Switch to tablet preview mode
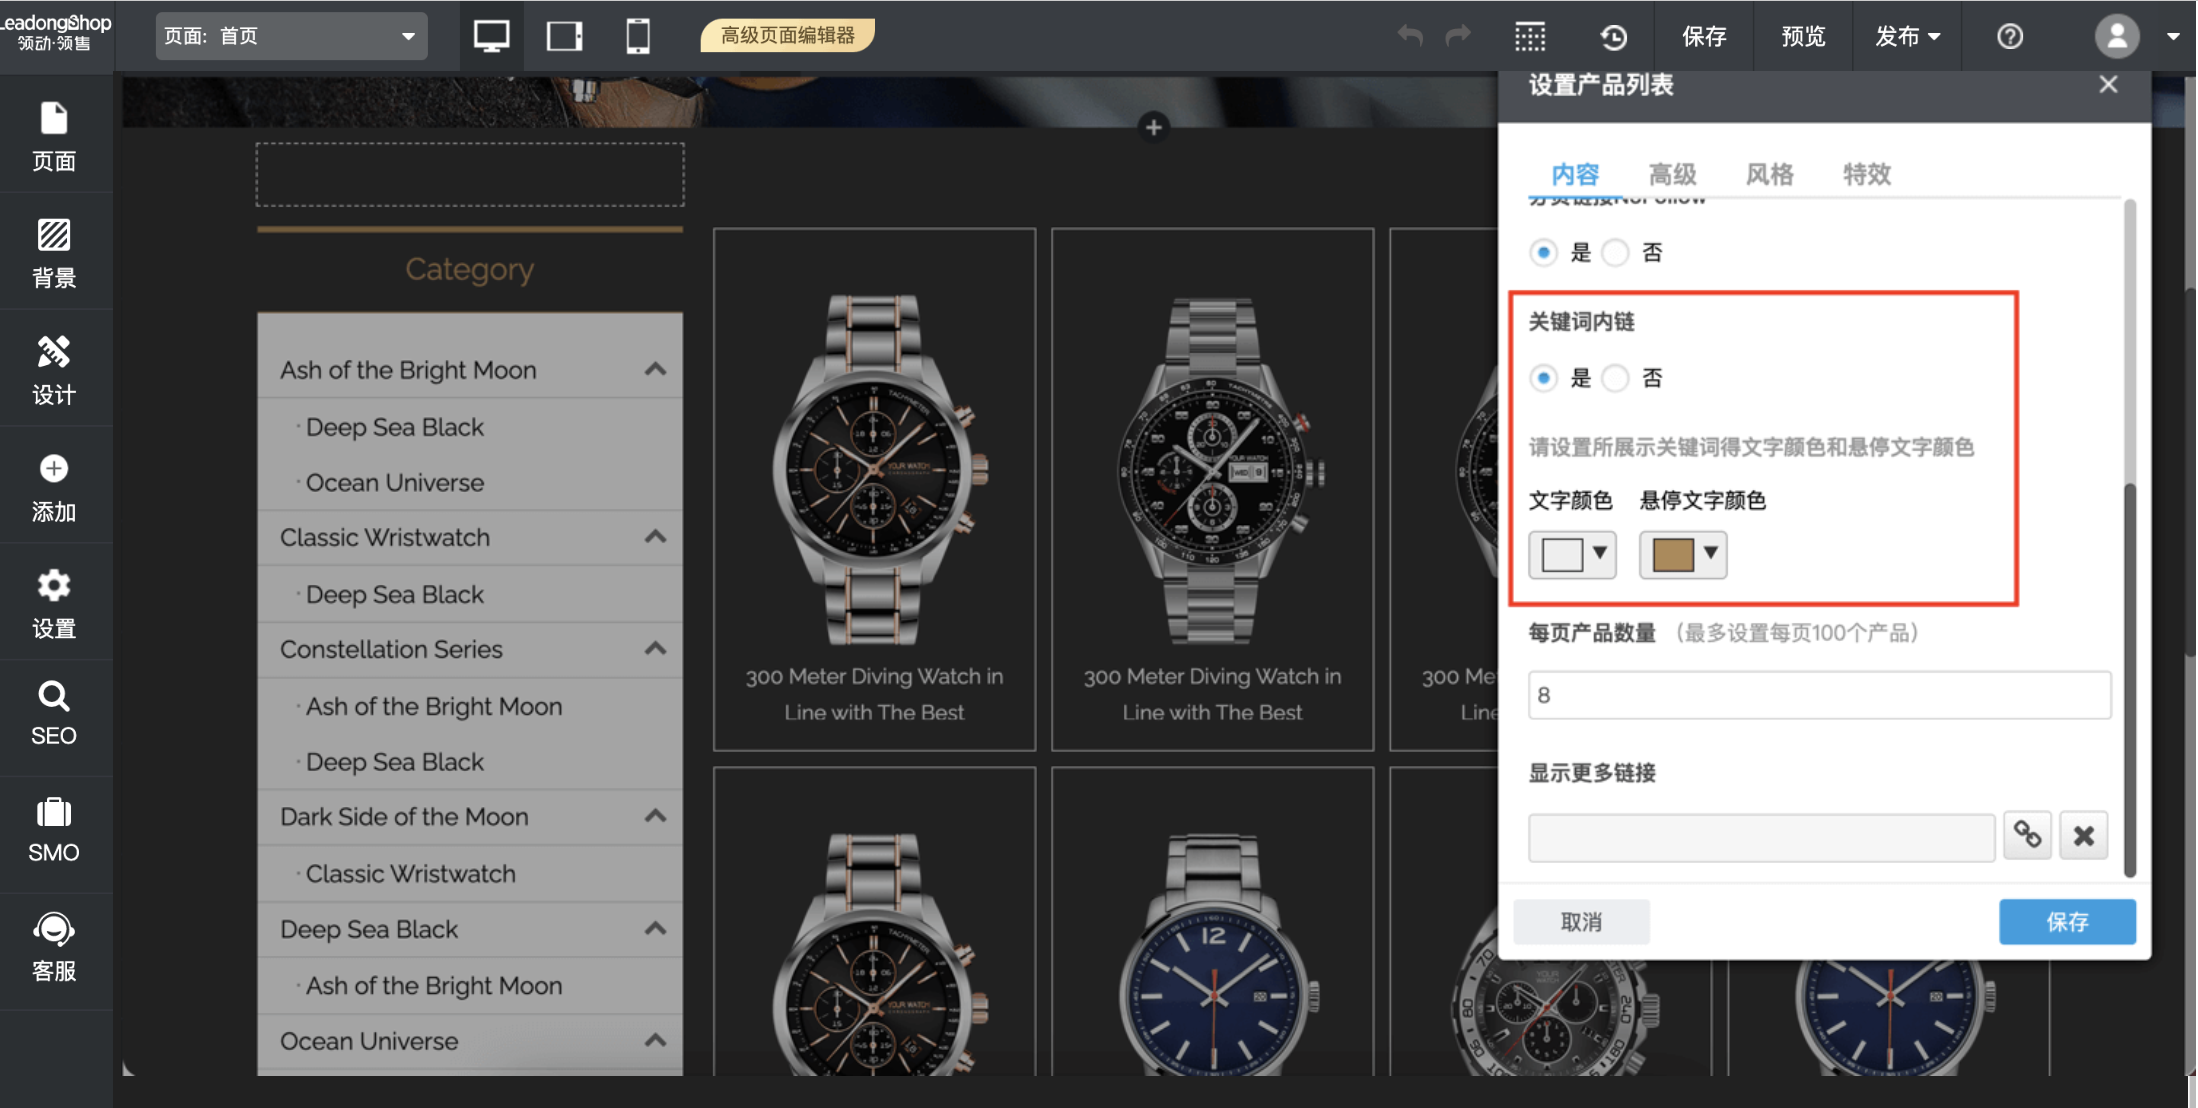2198x1108 pixels. coord(564,37)
